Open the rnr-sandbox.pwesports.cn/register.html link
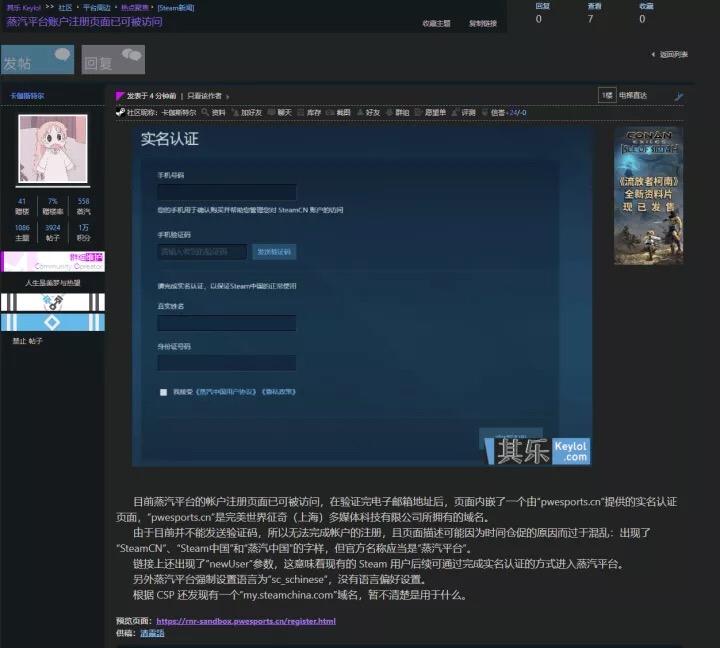720x648 pixels. [x=246, y=621]
